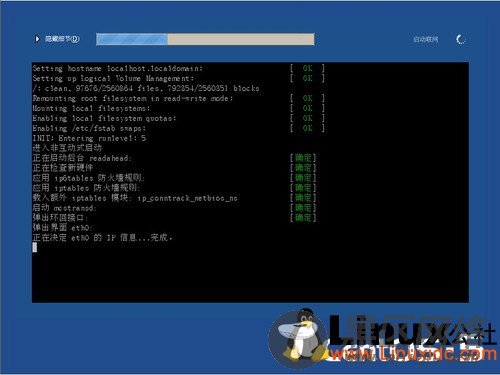Click the 隐藏细节(D) hide details label
Screen dimensions: 500x375
(x=62, y=39)
